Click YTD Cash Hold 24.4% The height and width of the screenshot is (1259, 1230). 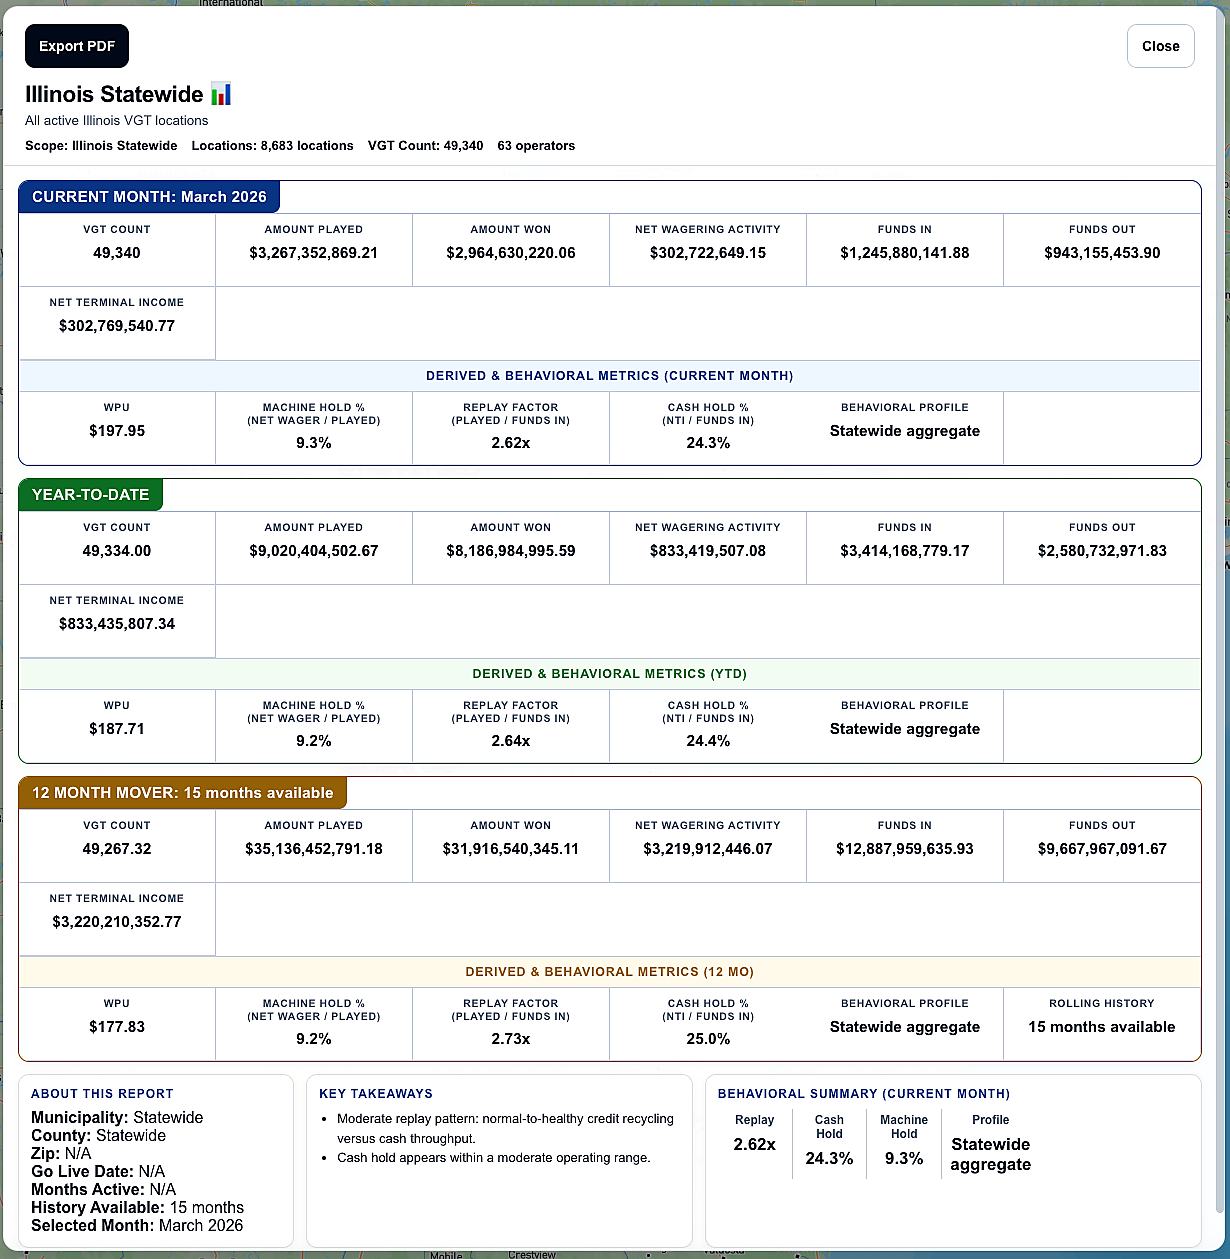708,741
